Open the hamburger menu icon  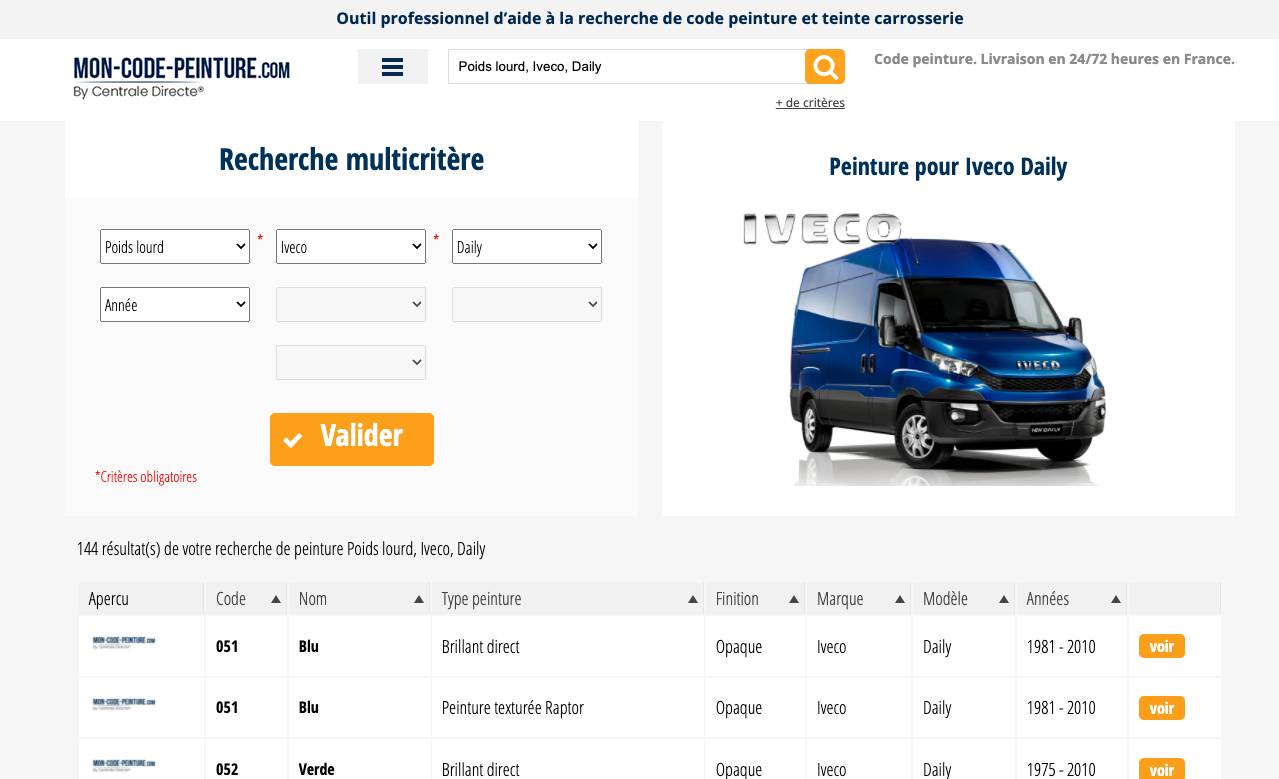[x=392, y=67]
